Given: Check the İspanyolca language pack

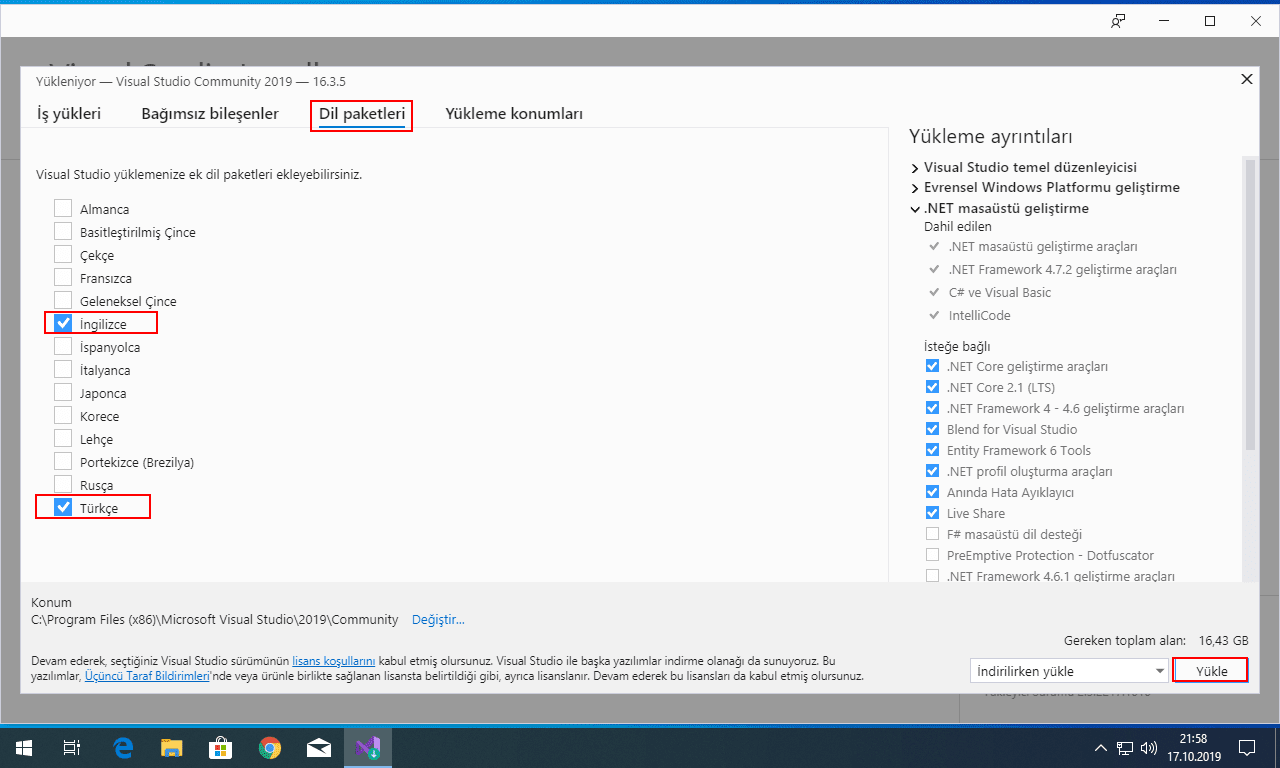Looking at the screenshot, I should [x=63, y=347].
